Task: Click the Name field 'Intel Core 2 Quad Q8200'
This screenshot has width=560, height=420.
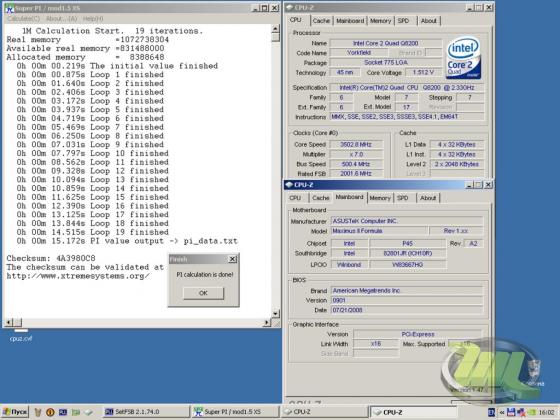Action: click(x=385, y=43)
